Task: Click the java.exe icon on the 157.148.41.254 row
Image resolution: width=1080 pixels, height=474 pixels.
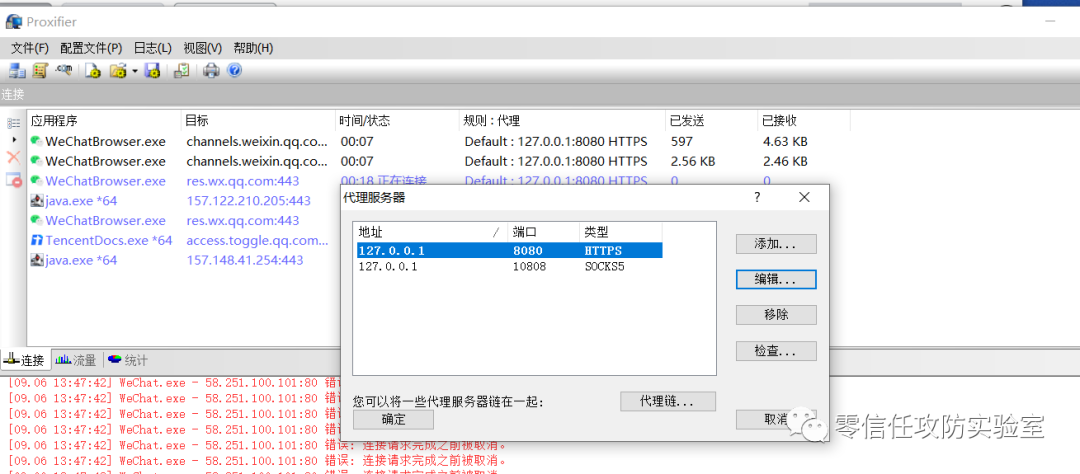Action: pos(37,260)
